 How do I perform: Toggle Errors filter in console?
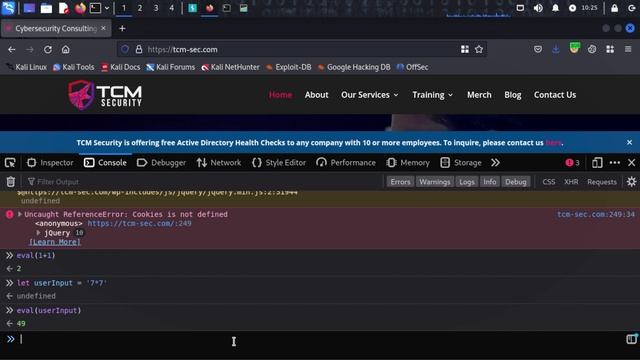400,182
